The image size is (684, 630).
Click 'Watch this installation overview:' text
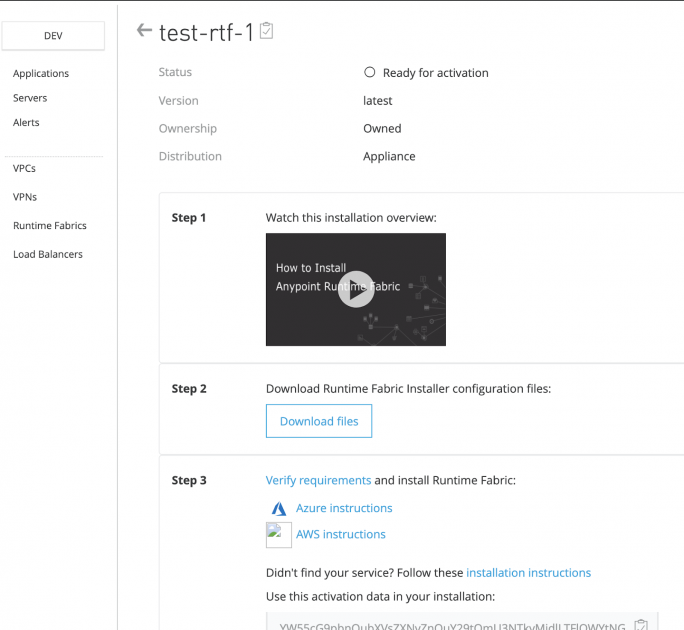pyautogui.click(x=351, y=218)
